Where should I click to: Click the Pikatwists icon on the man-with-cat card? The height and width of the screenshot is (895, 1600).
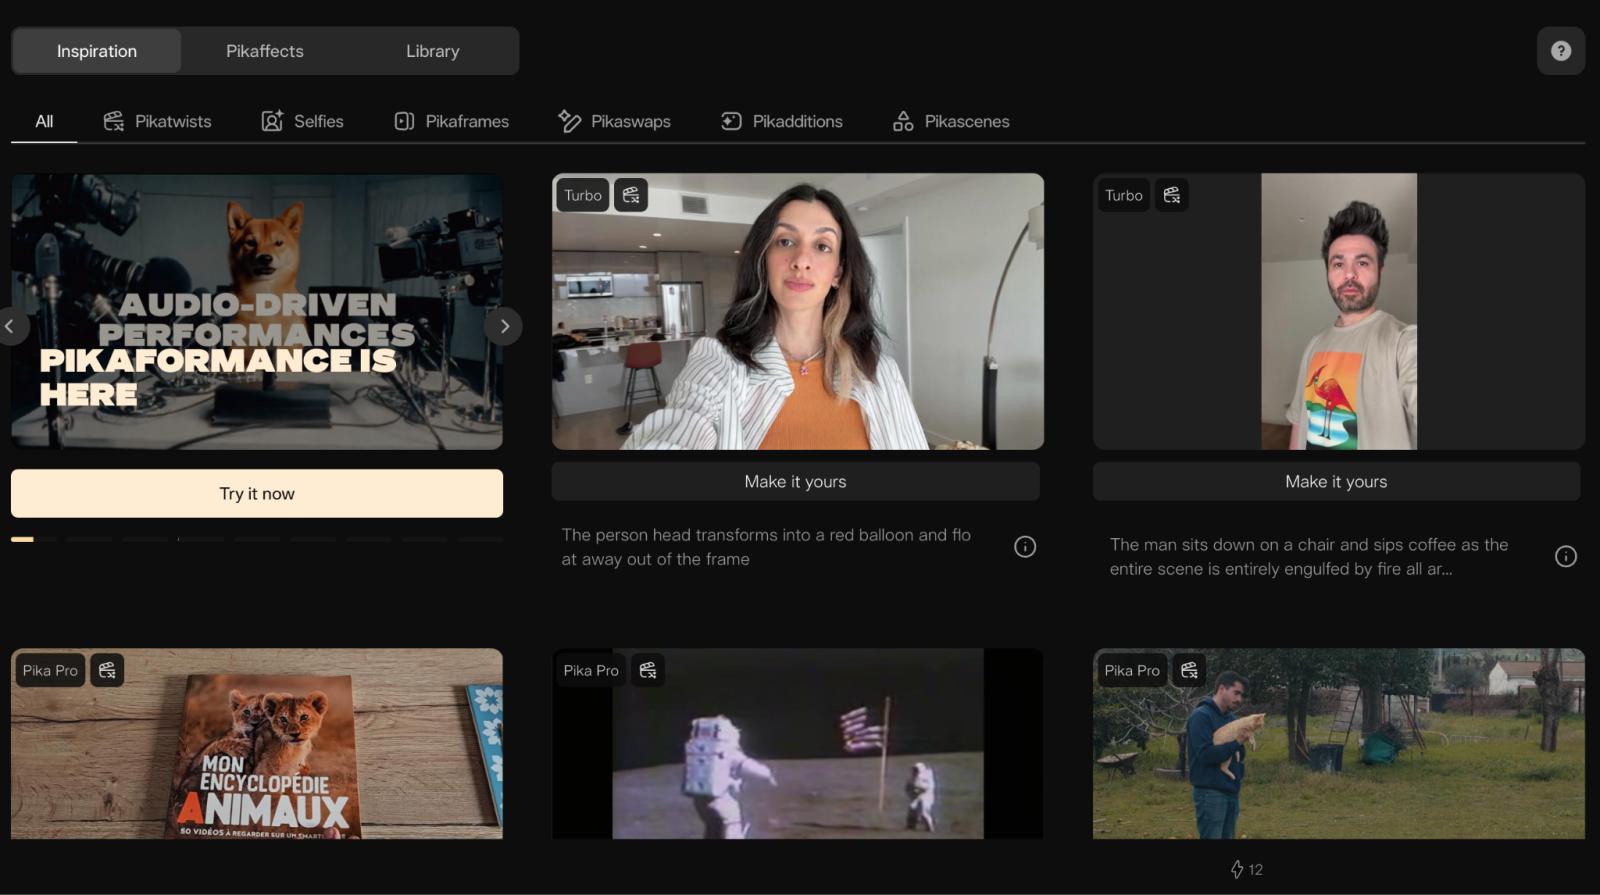coord(1189,670)
